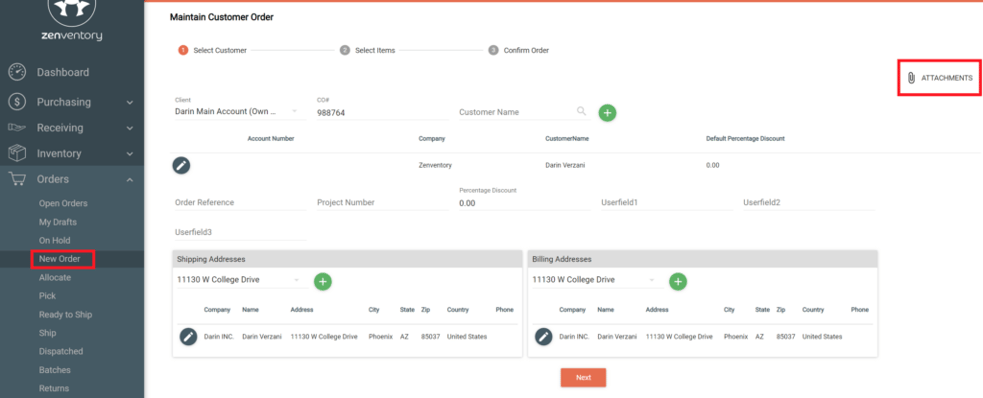Add shipping address with green plus

click(x=323, y=281)
